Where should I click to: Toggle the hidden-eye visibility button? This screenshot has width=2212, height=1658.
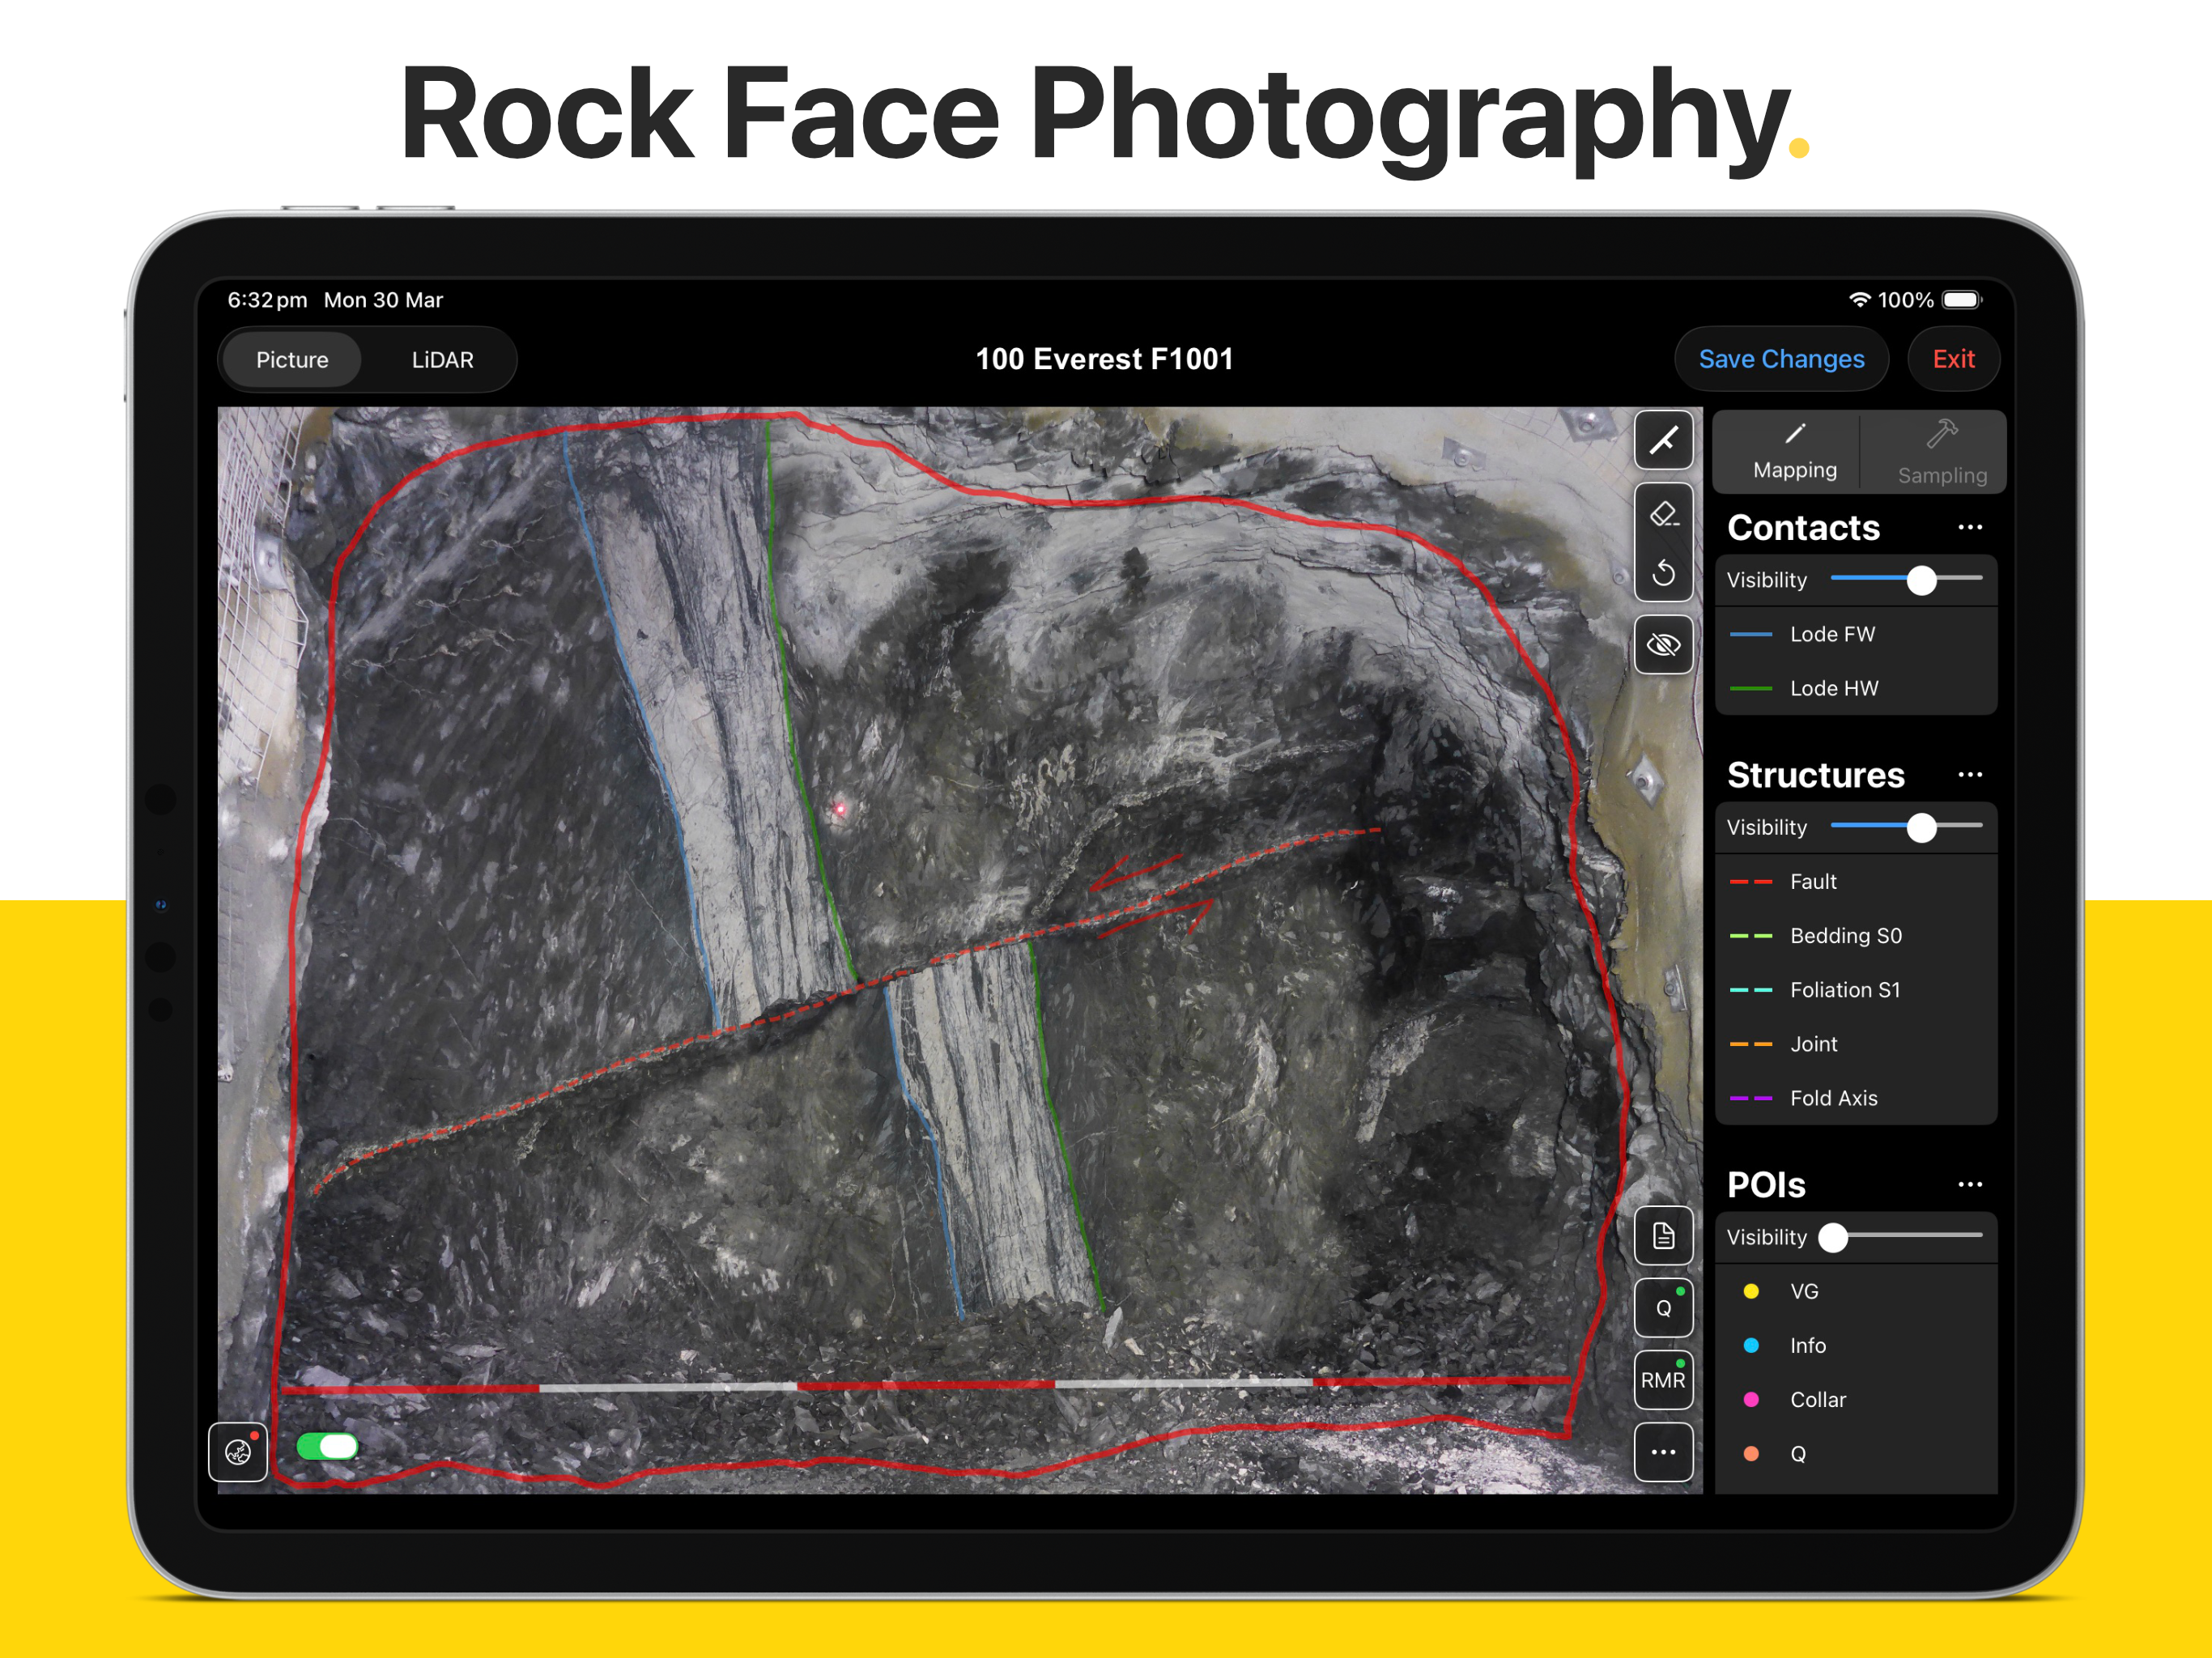click(1663, 645)
